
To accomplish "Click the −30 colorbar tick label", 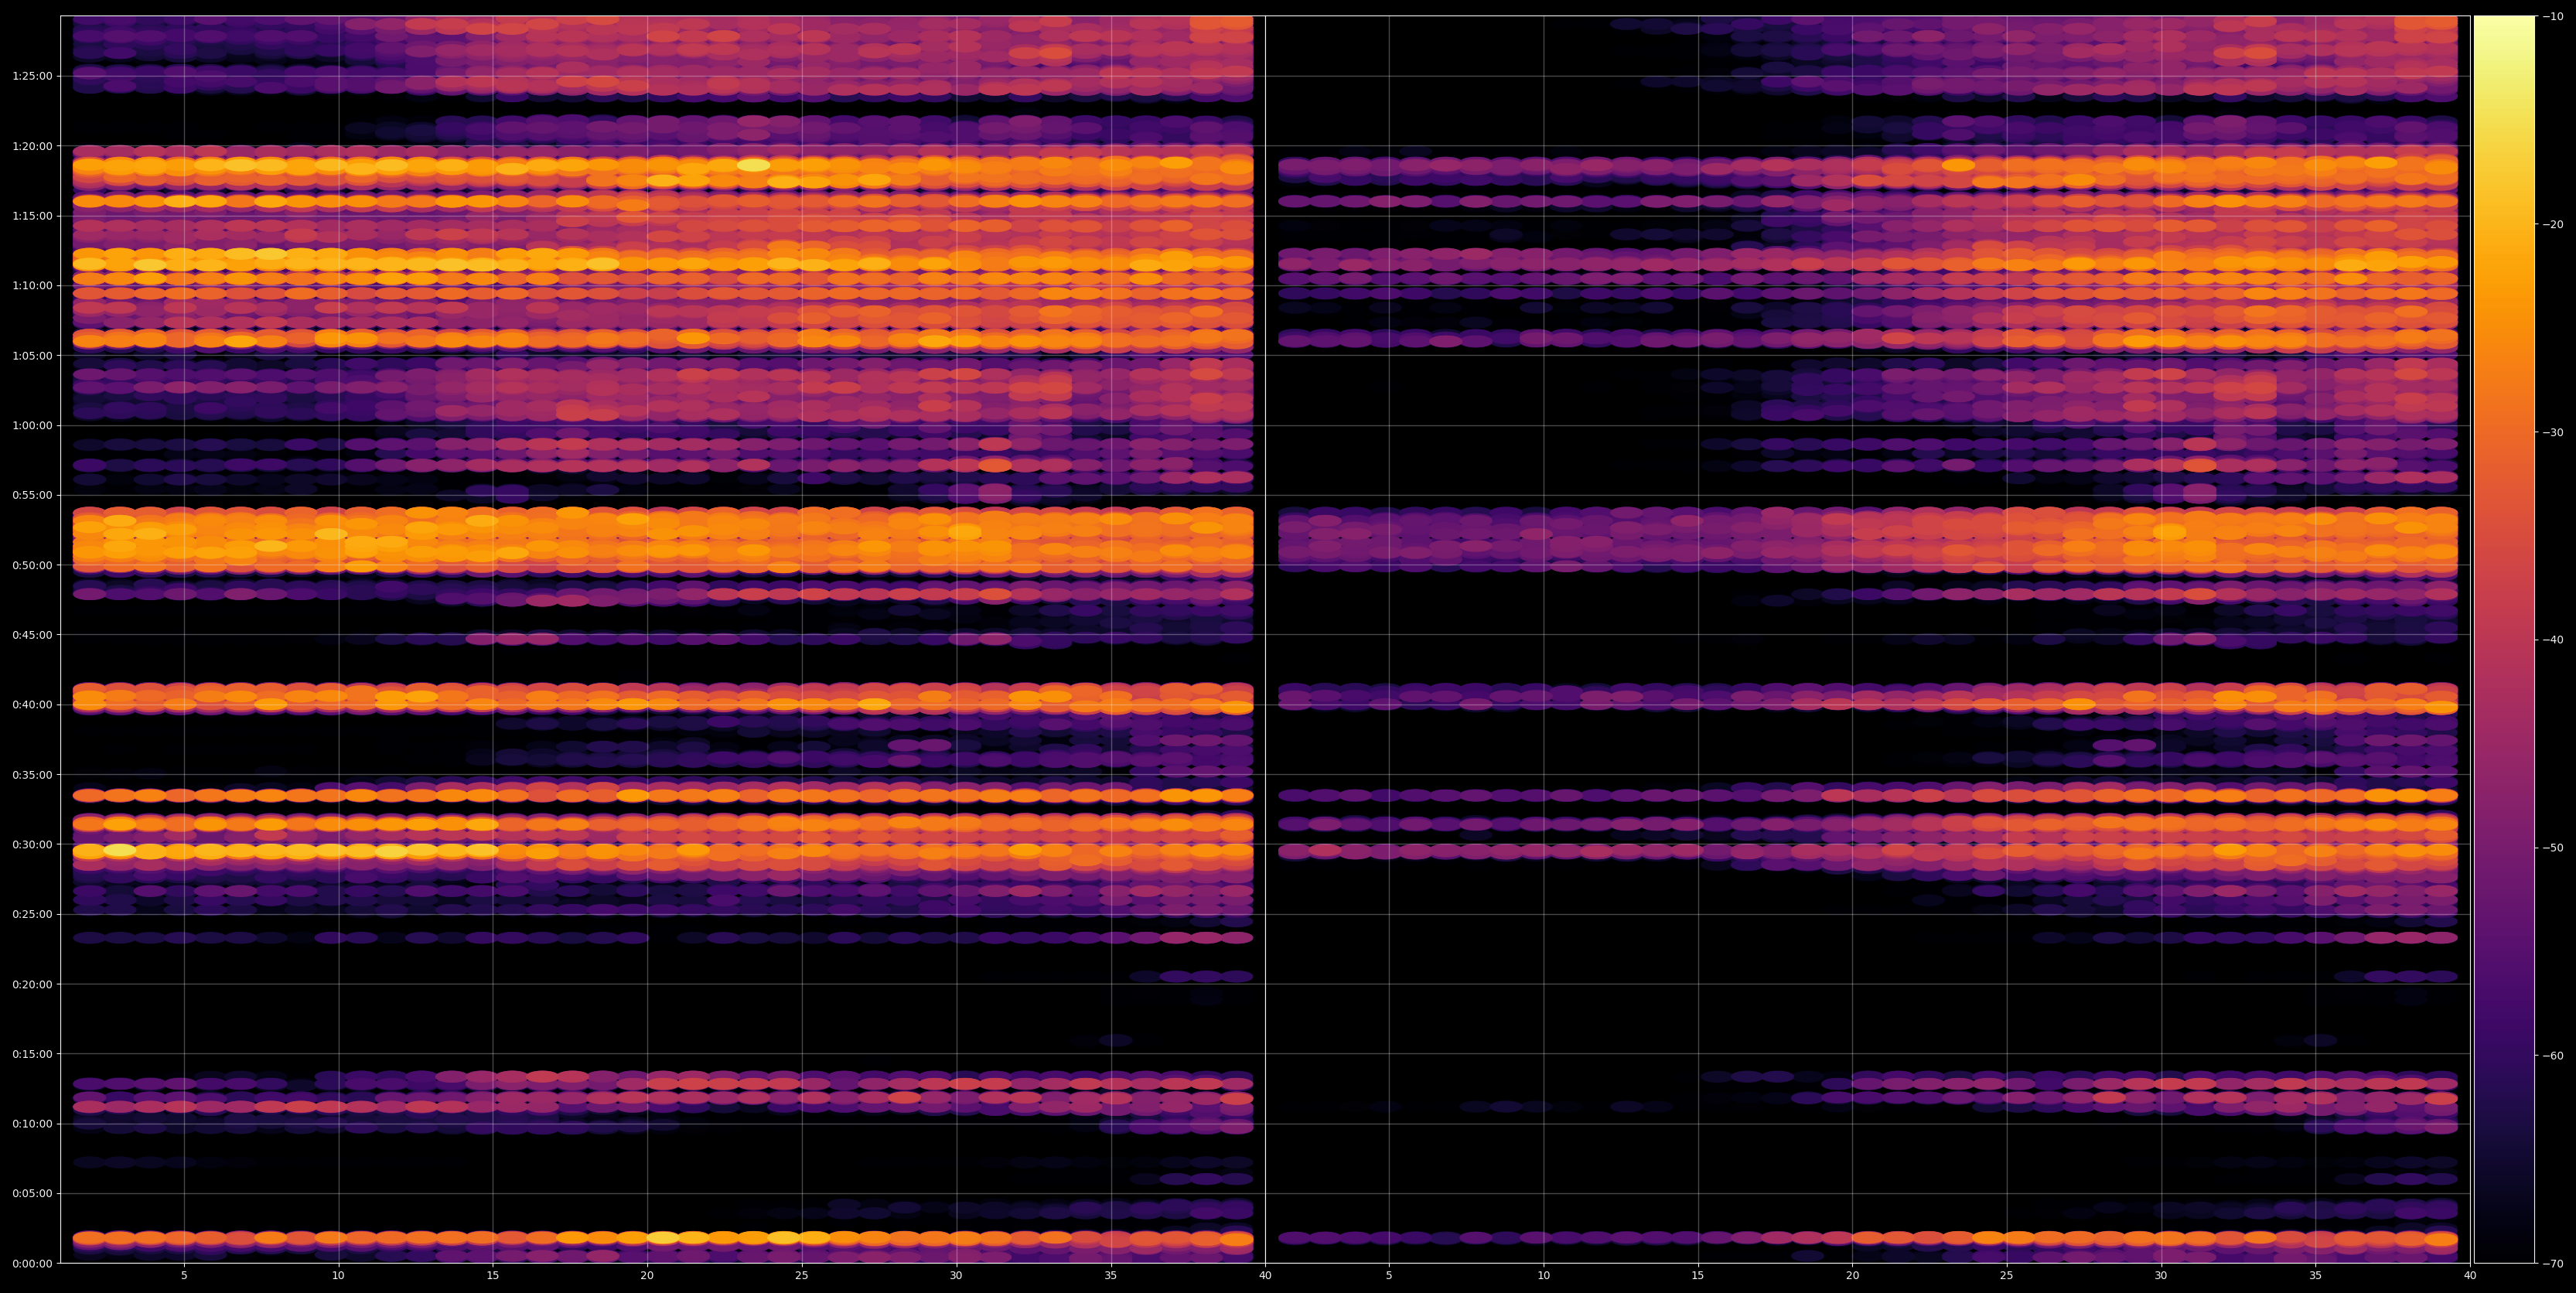I will 2553,432.
